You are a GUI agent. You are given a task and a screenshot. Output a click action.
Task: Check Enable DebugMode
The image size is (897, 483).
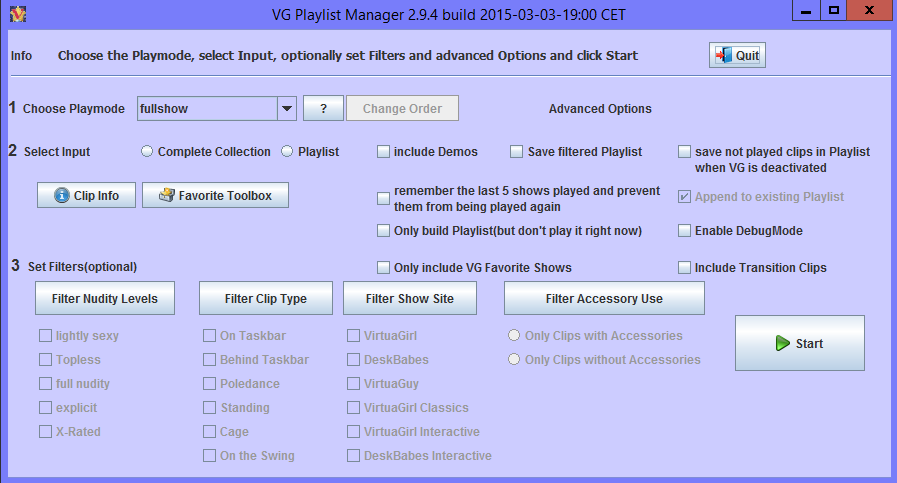[x=684, y=231]
